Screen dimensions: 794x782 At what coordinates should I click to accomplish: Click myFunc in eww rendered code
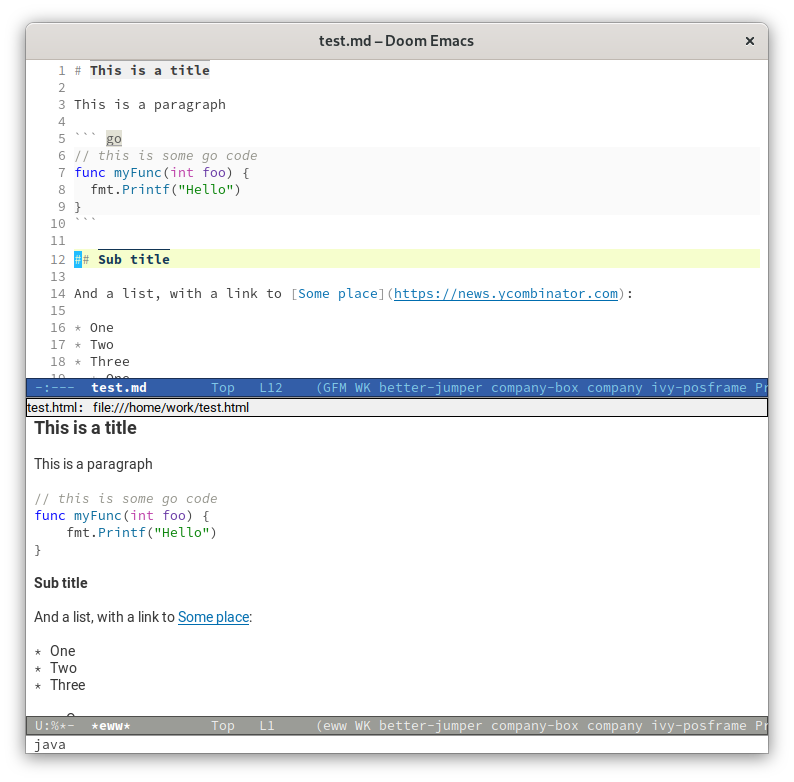coord(98,516)
